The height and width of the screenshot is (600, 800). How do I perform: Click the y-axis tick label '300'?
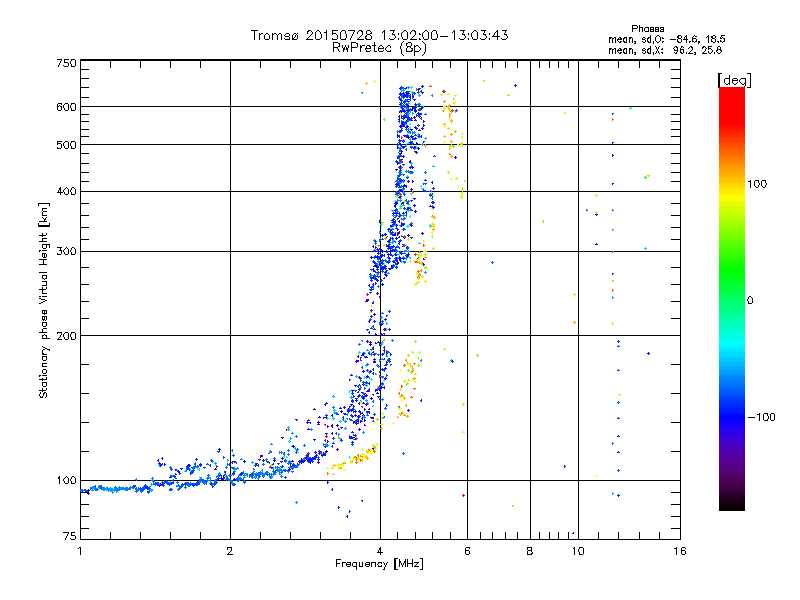coord(66,252)
